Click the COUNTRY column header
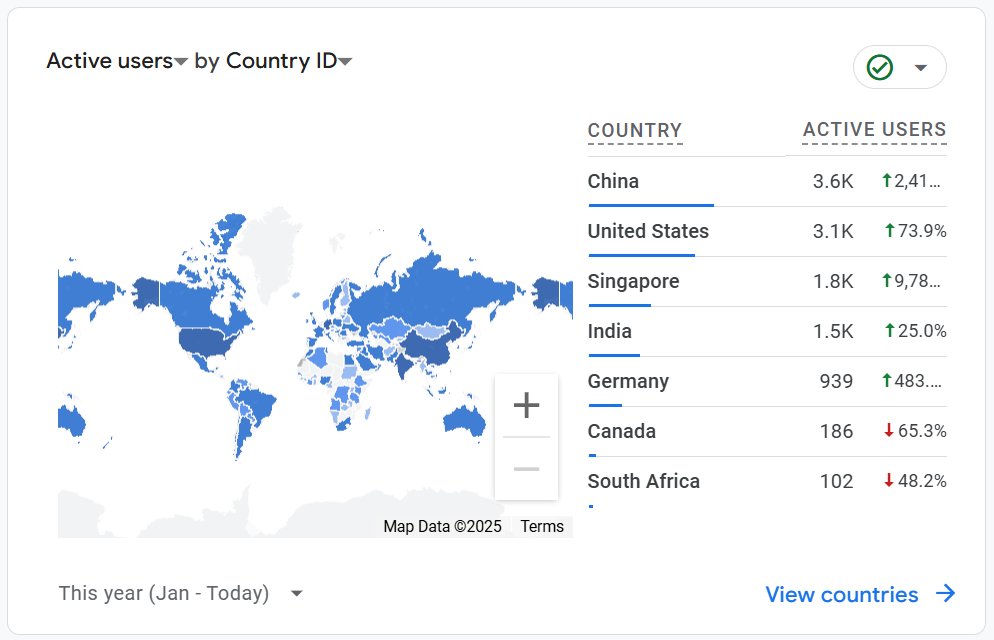The image size is (994, 640). pos(635,131)
